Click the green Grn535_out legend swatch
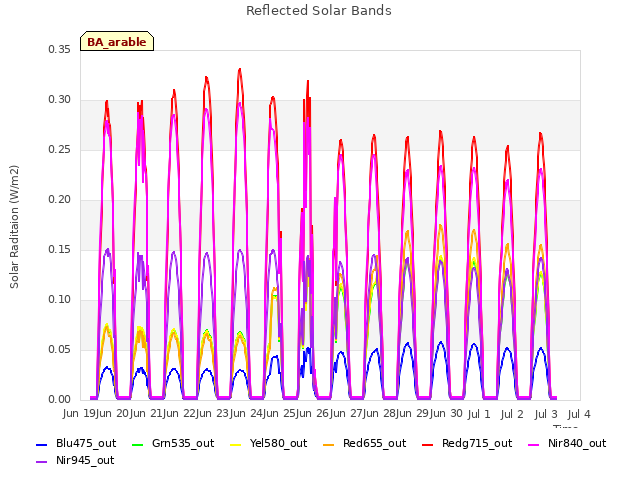Viewport: 640px width, 480px height. tap(138, 444)
